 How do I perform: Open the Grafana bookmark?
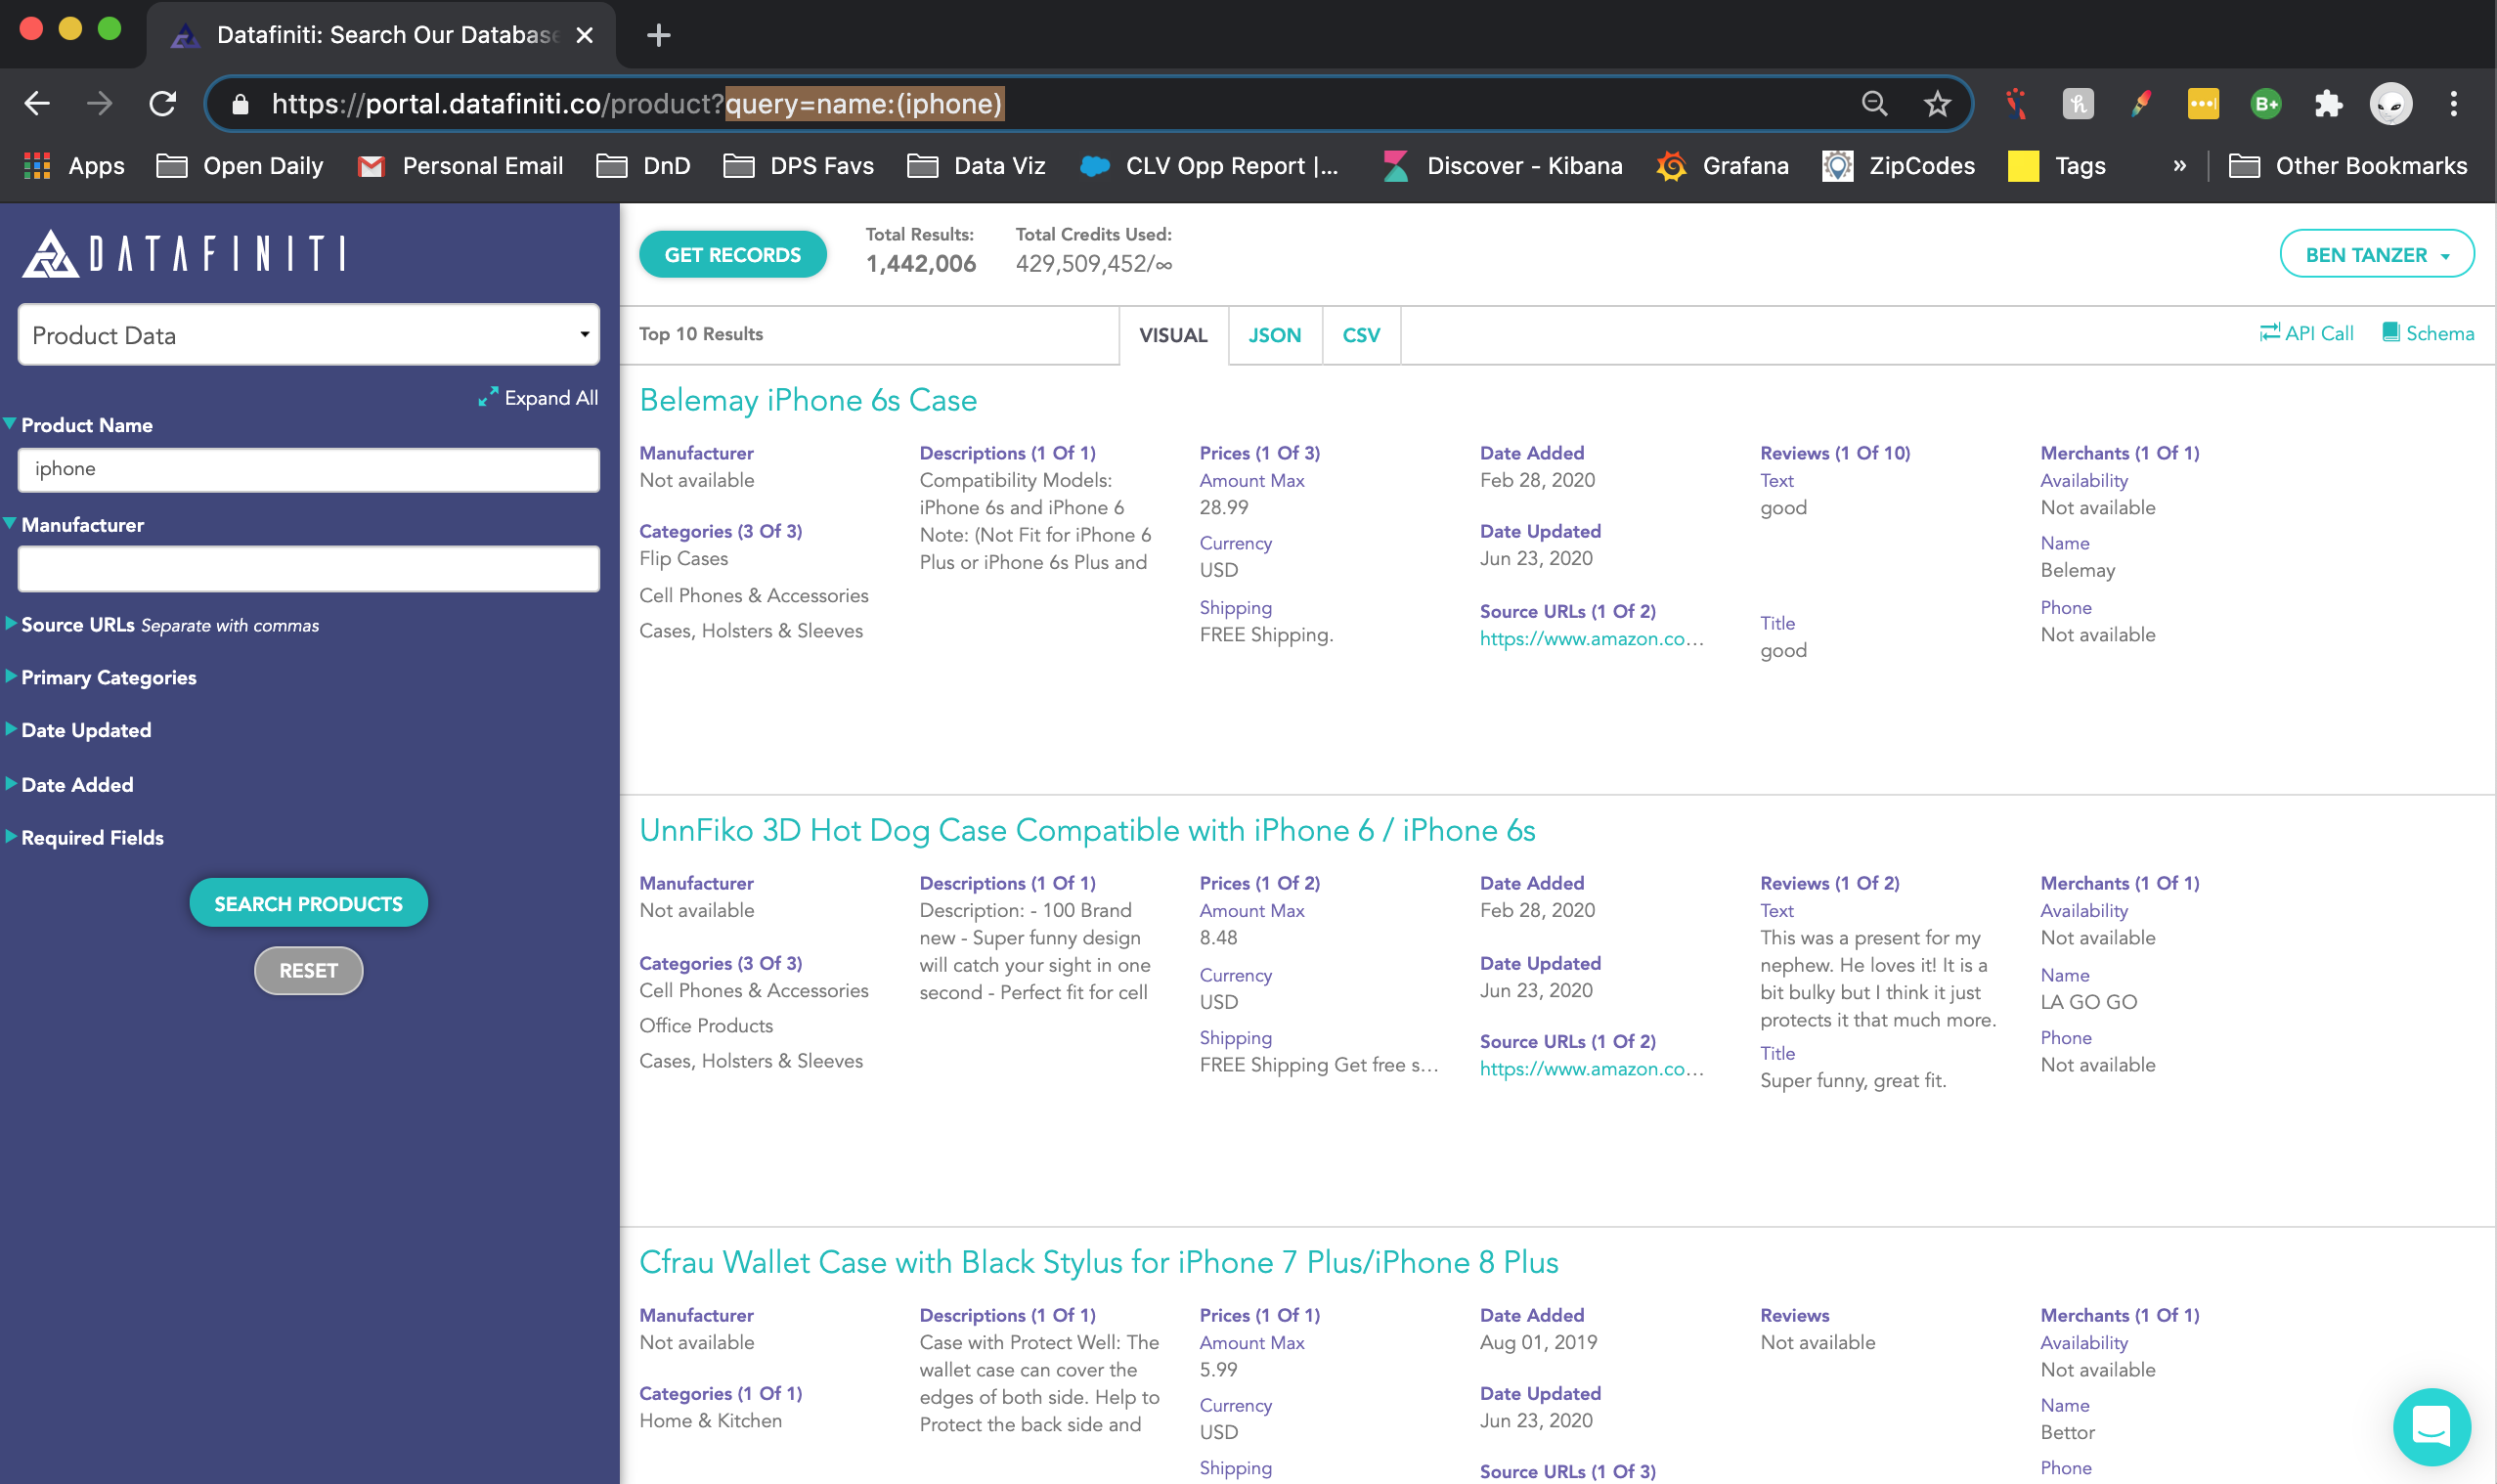point(1723,166)
